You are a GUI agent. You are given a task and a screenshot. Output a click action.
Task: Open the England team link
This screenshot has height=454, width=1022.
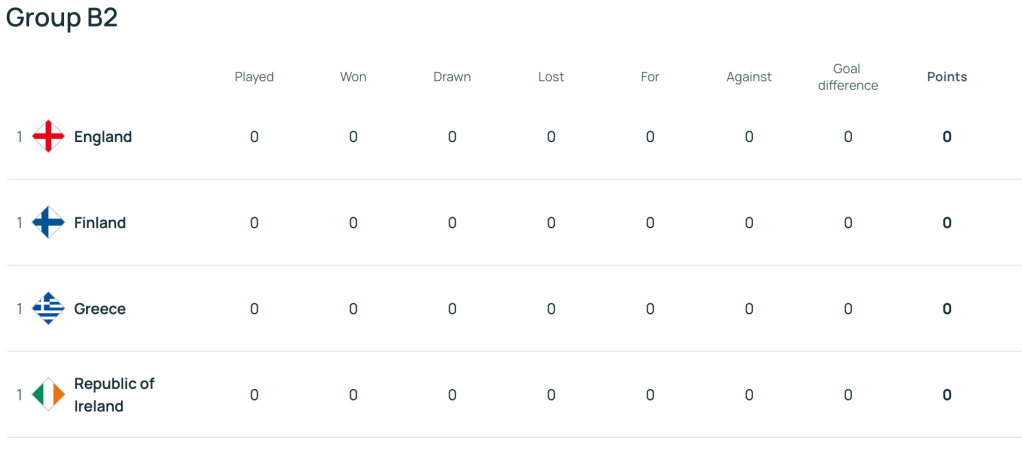(103, 137)
